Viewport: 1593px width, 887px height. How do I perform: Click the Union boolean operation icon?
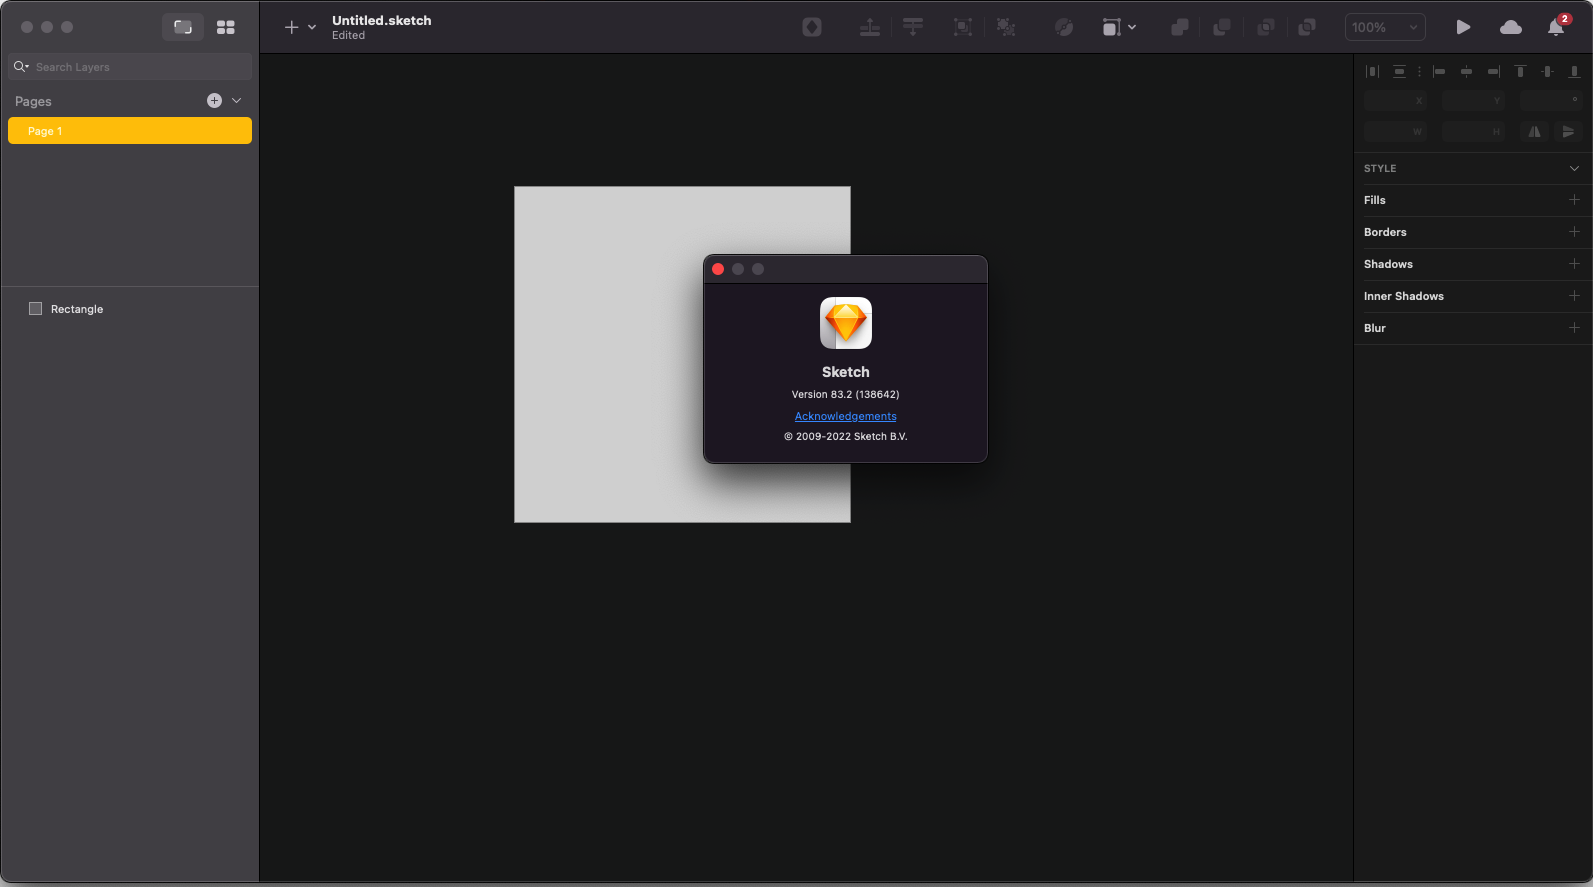click(1180, 27)
